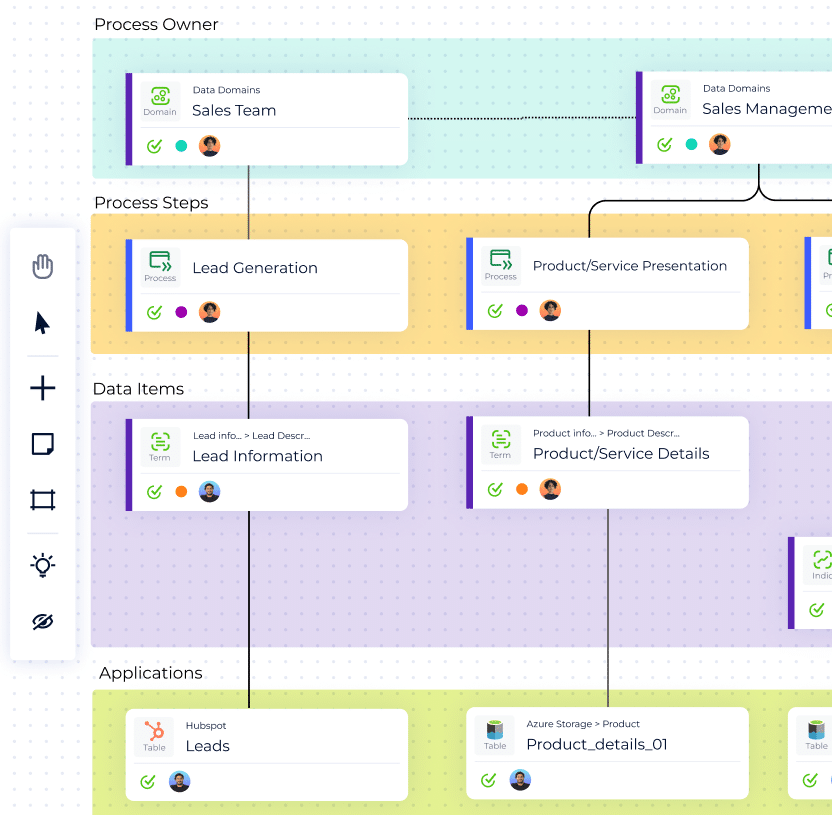
Task: Open the Product/Service Presentation card title
Action: [629, 266]
